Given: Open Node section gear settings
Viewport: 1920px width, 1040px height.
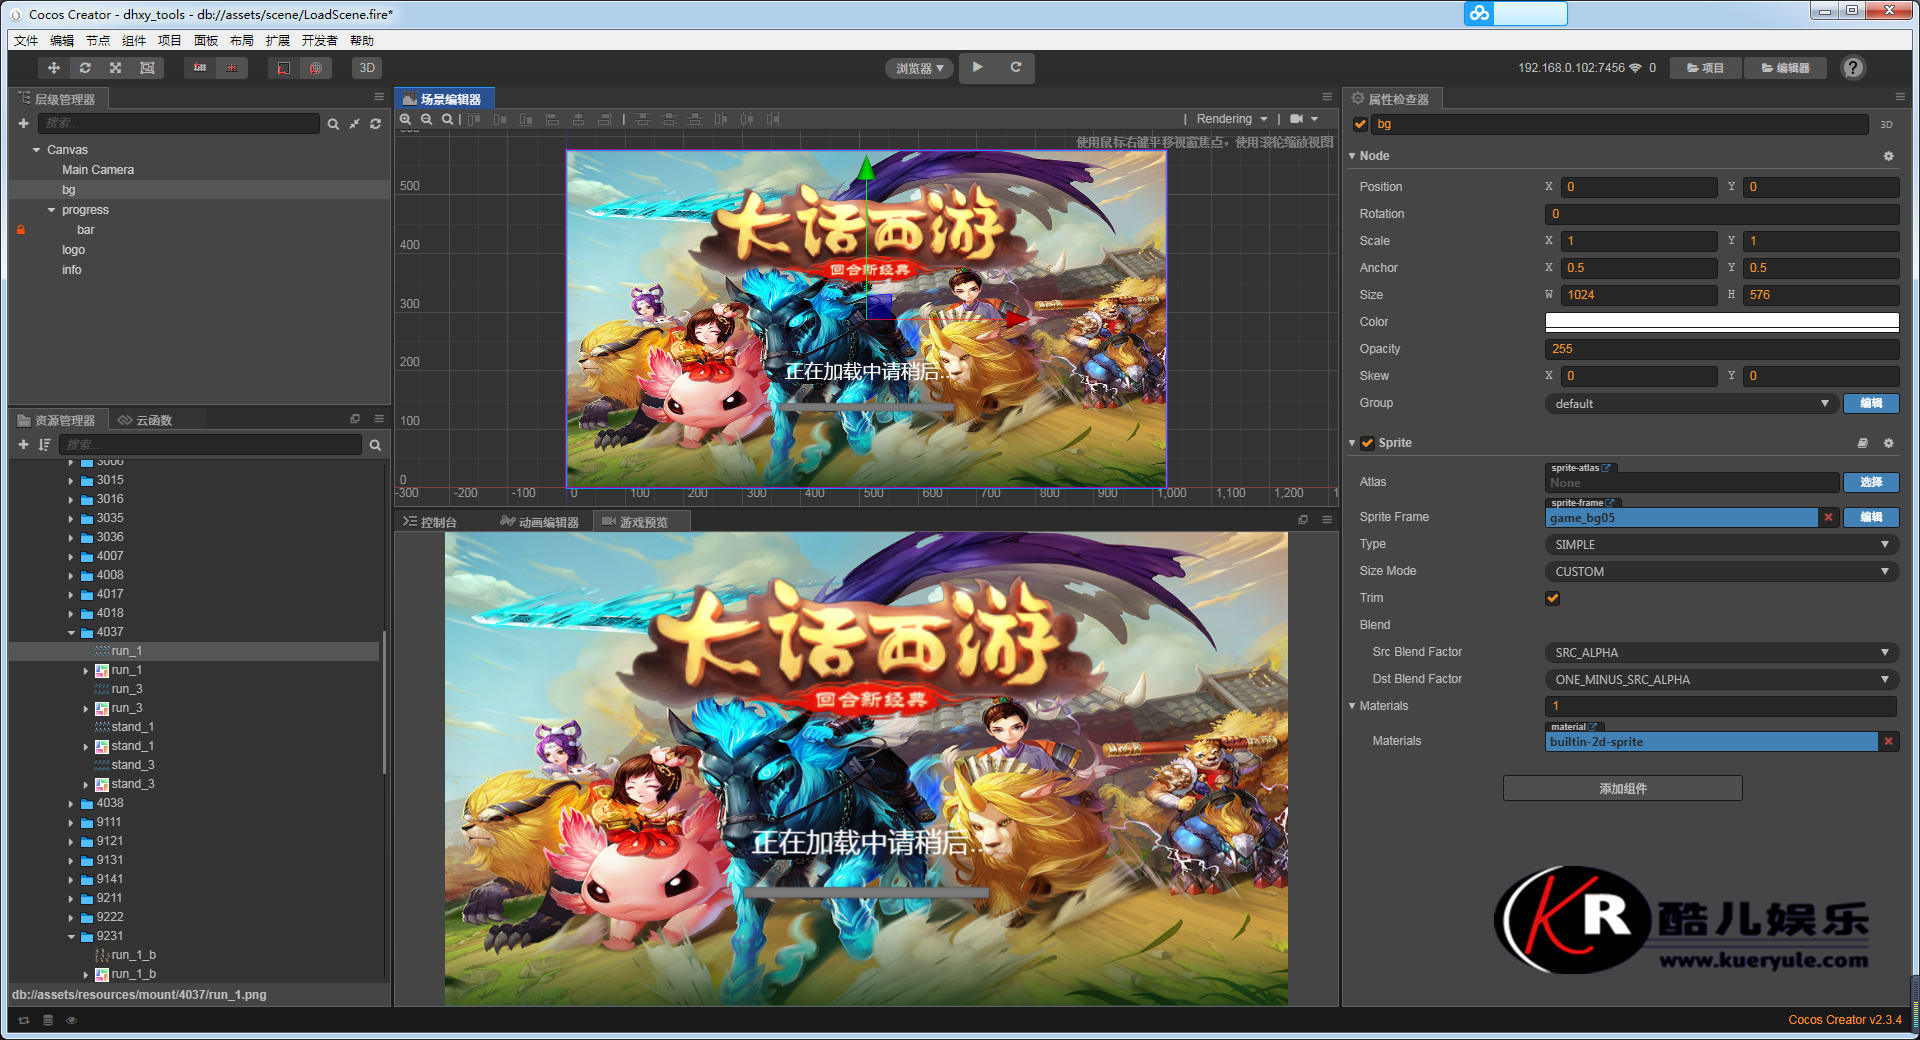Looking at the screenshot, I should (1888, 156).
